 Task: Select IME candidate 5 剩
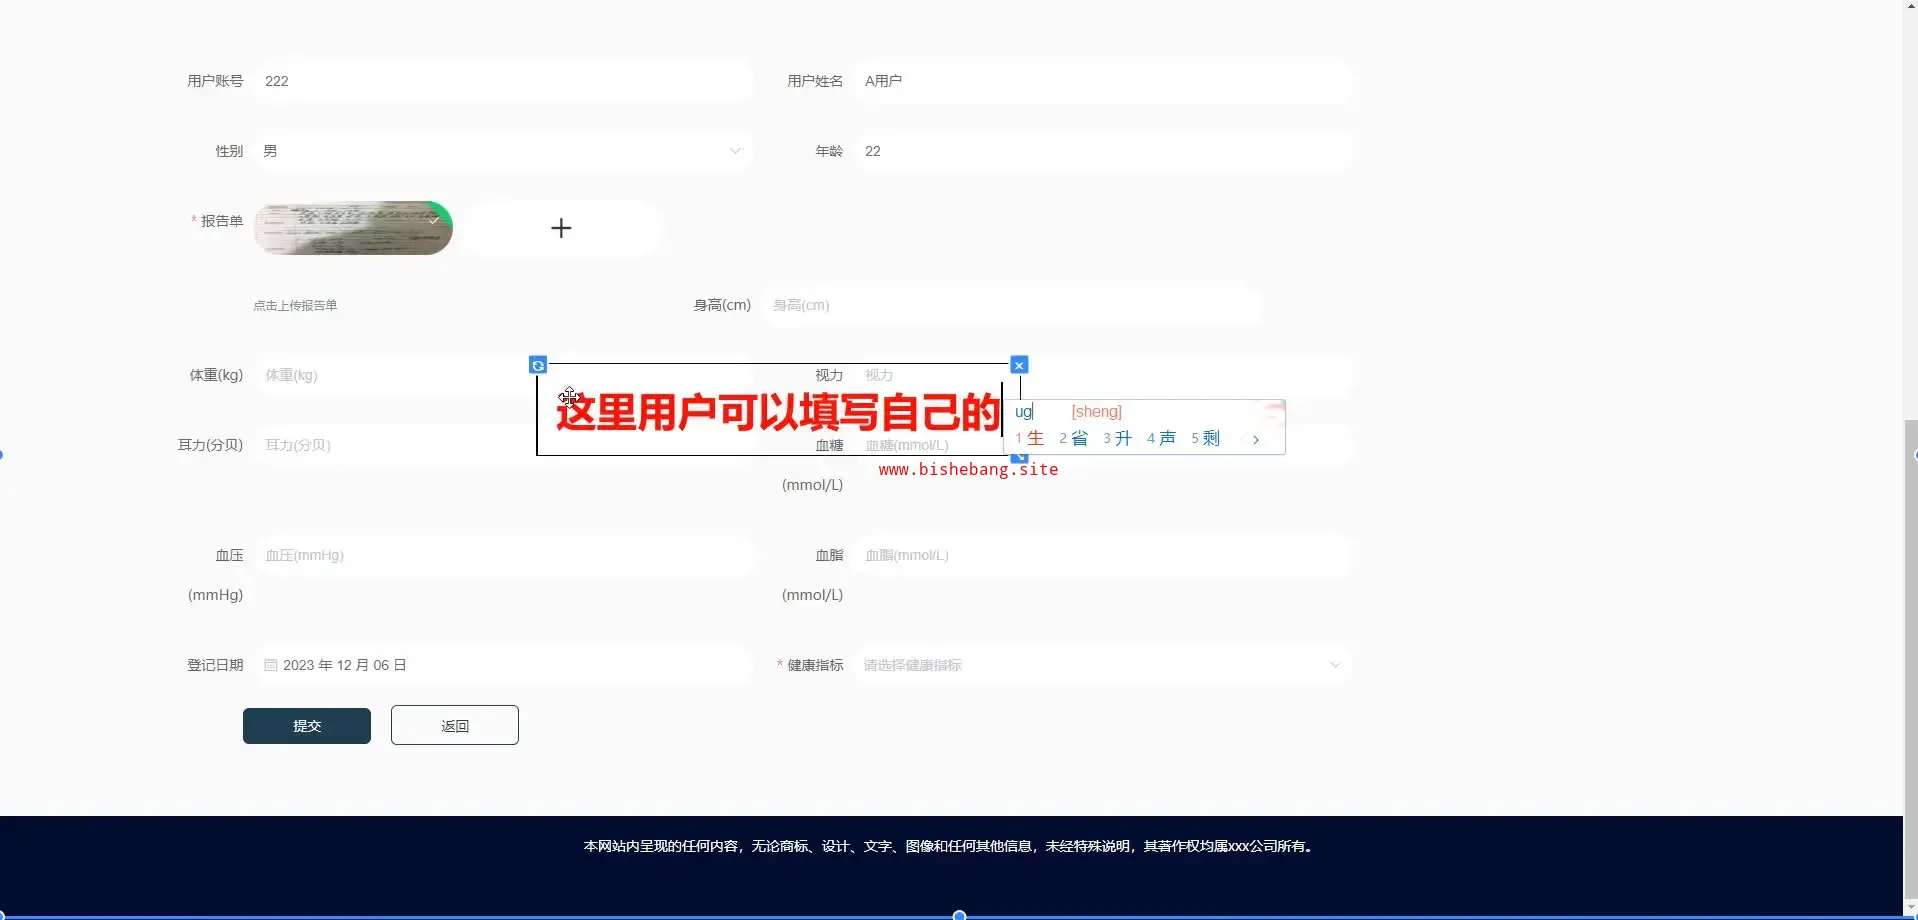coord(1205,438)
